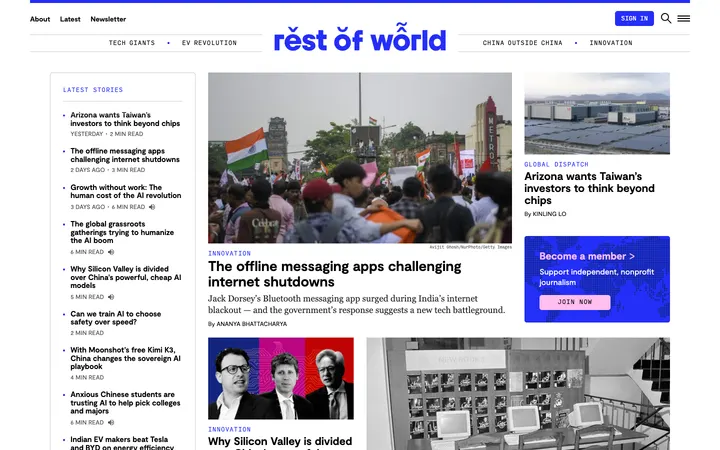Open offline messaging apps story in Latest Stories
This screenshot has height=450, width=720.
point(125,155)
